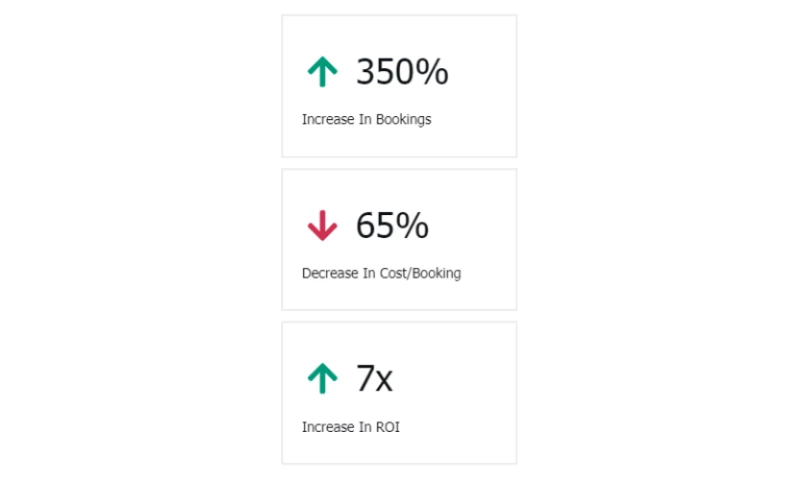Select the digits 65 in the cost statistic
This screenshot has width=800, height=480.
click(x=375, y=226)
